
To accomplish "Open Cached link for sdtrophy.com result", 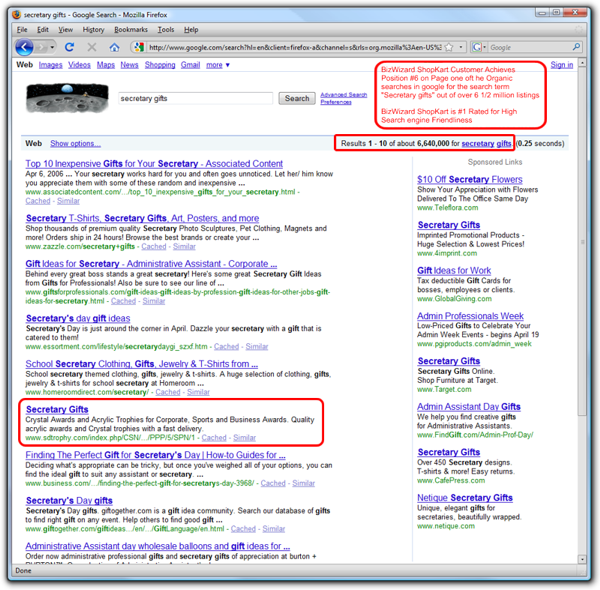I will [214, 438].
